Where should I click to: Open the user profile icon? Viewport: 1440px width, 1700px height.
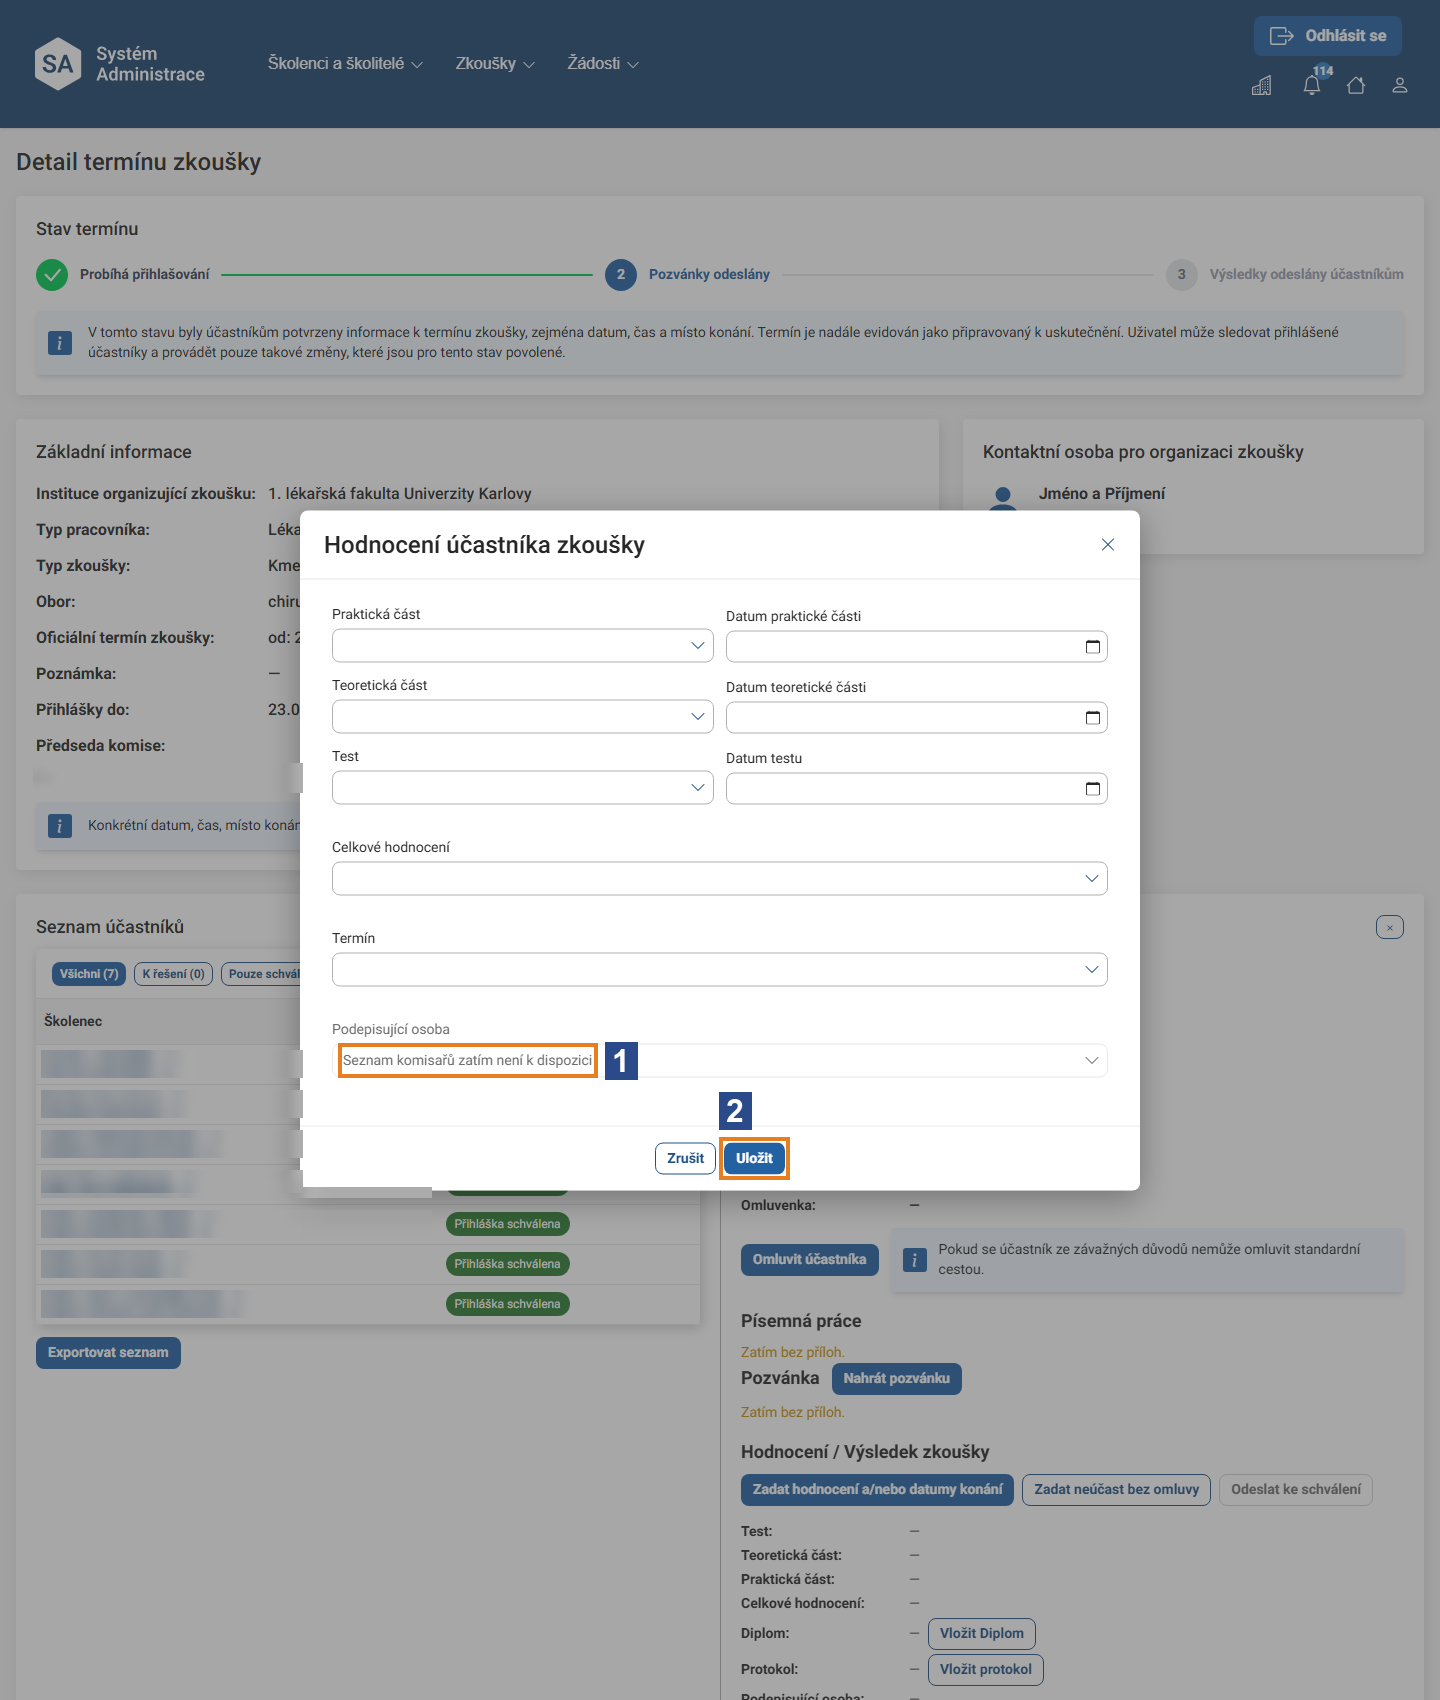pos(1400,85)
